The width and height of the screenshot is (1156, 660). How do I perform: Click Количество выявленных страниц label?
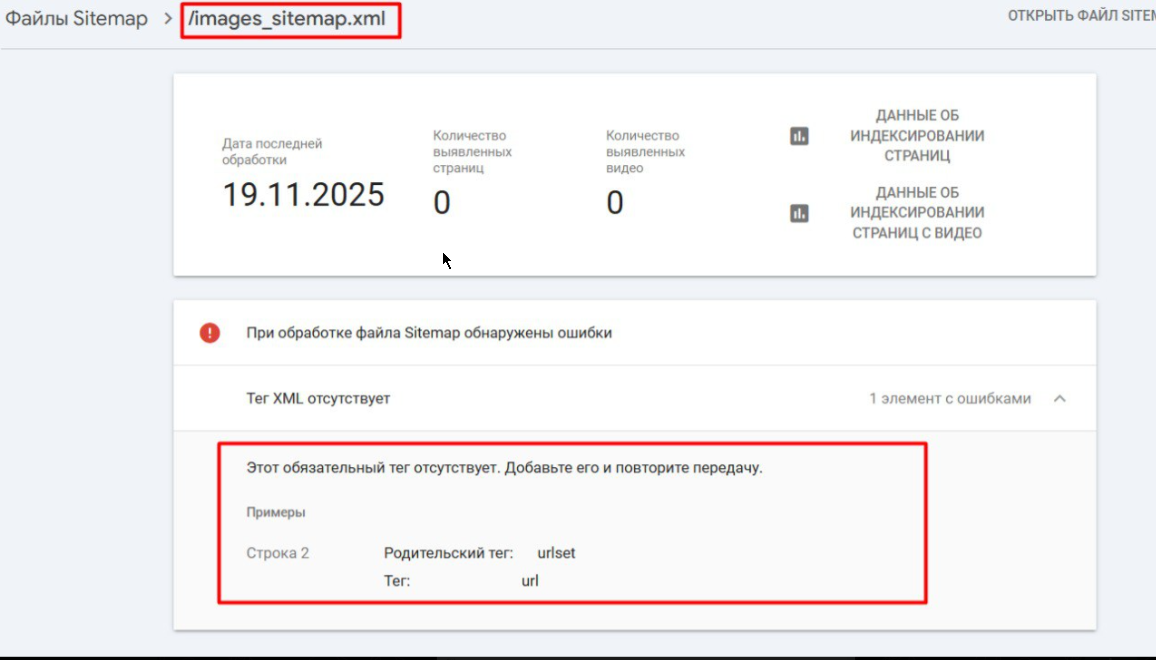point(473,152)
